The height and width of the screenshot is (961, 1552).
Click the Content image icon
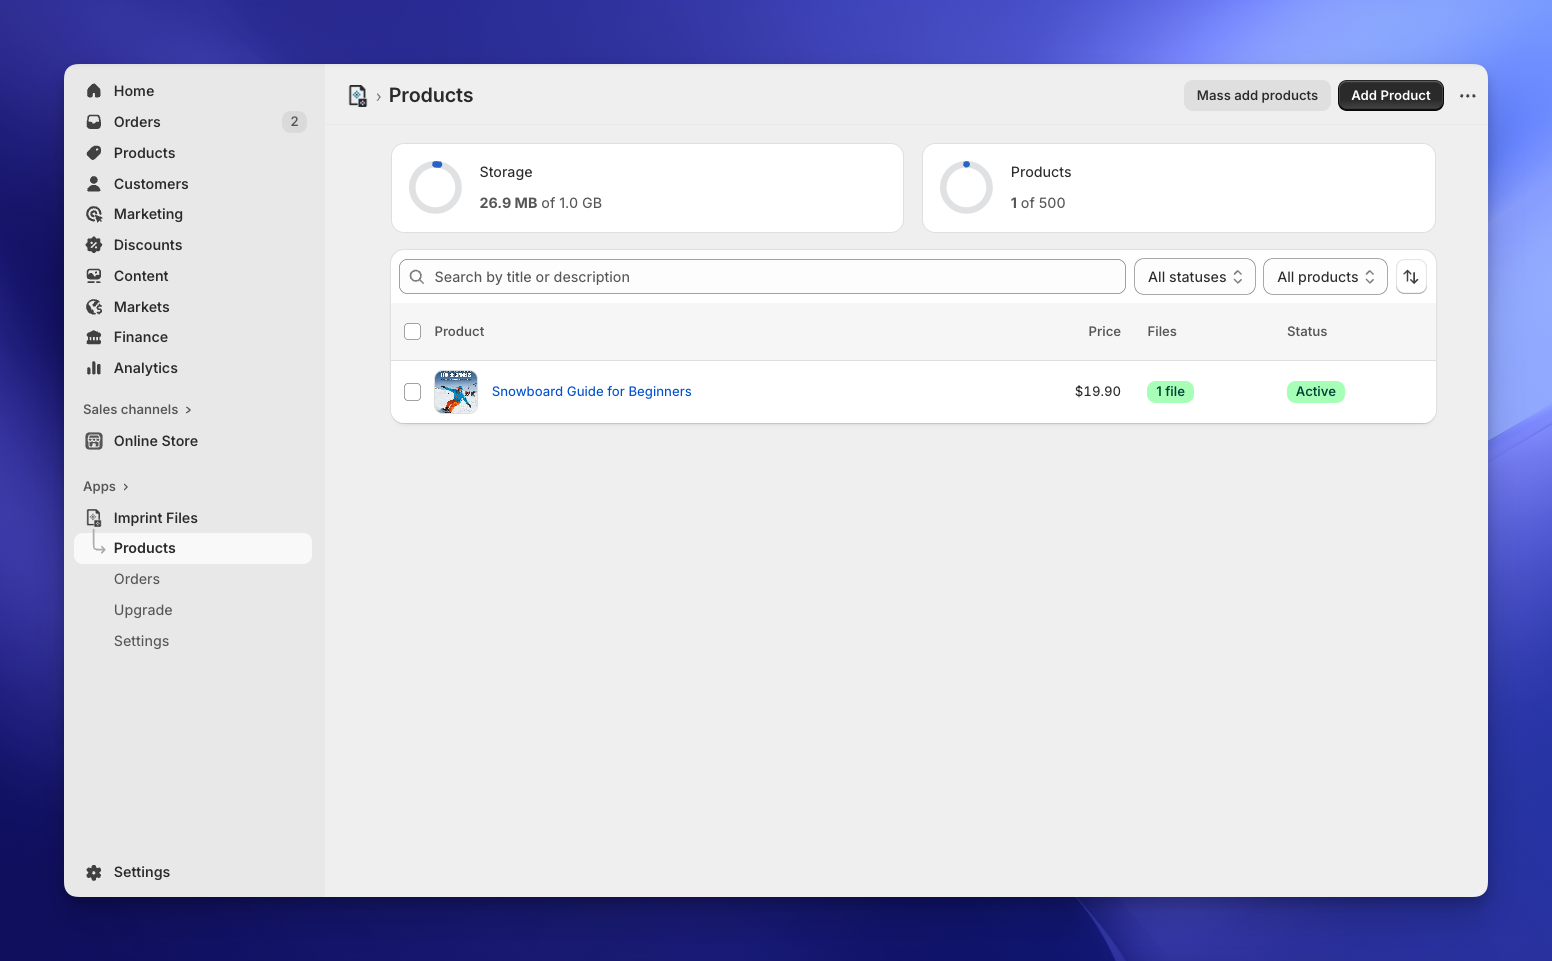point(94,276)
